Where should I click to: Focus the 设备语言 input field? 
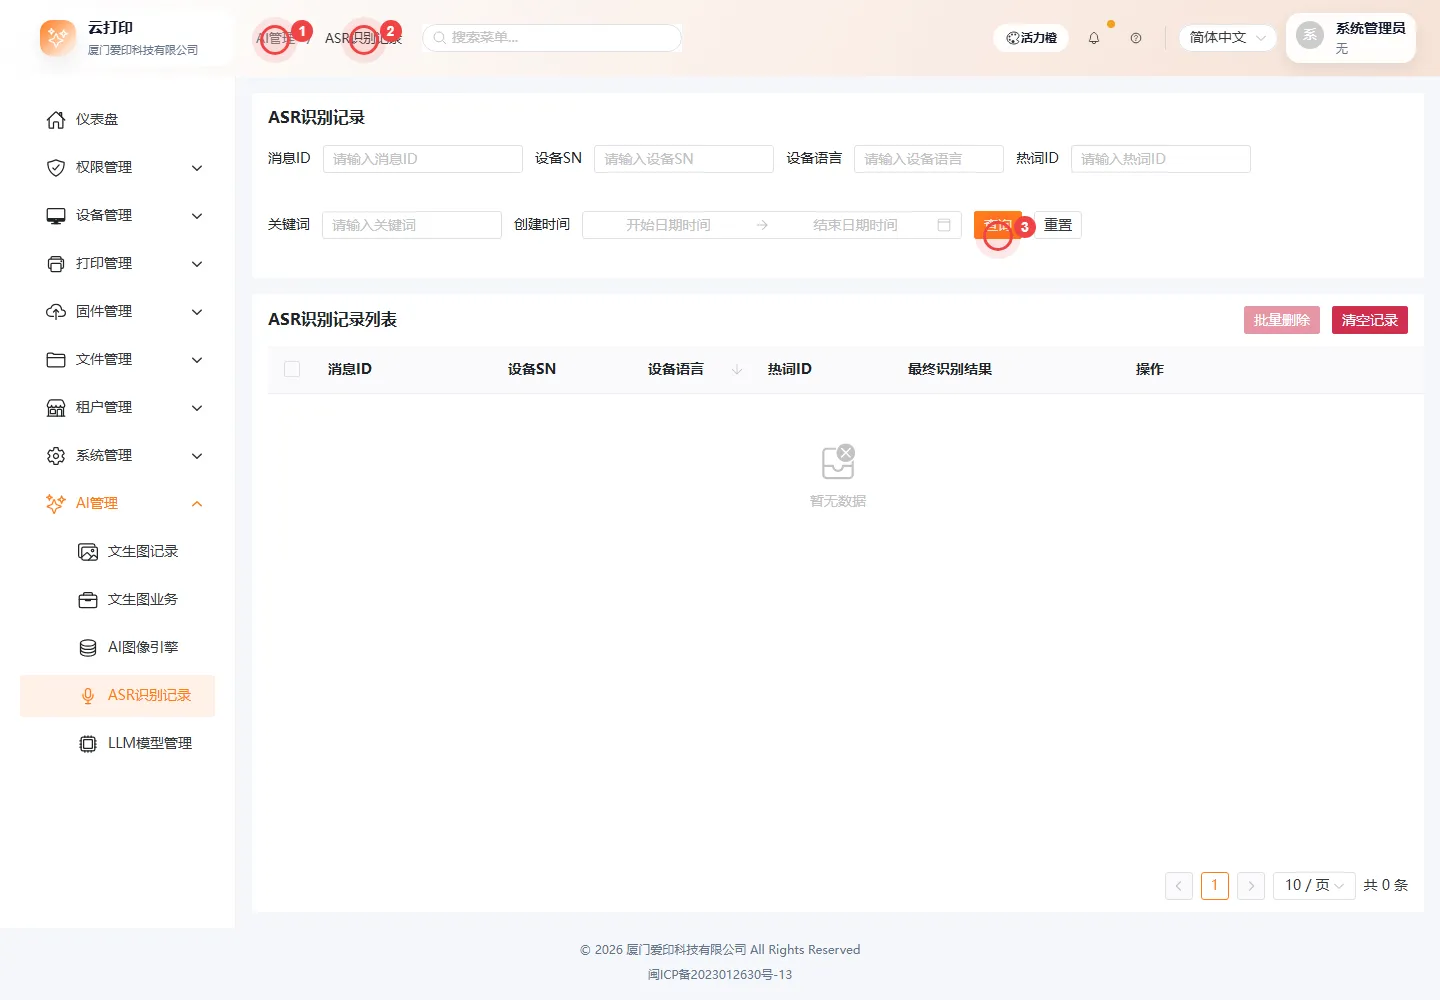pos(929,159)
